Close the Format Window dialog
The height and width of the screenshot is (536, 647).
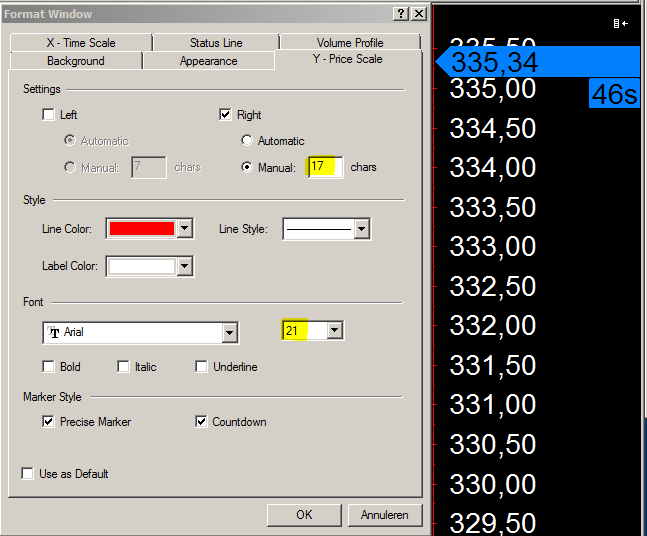[x=419, y=14]
